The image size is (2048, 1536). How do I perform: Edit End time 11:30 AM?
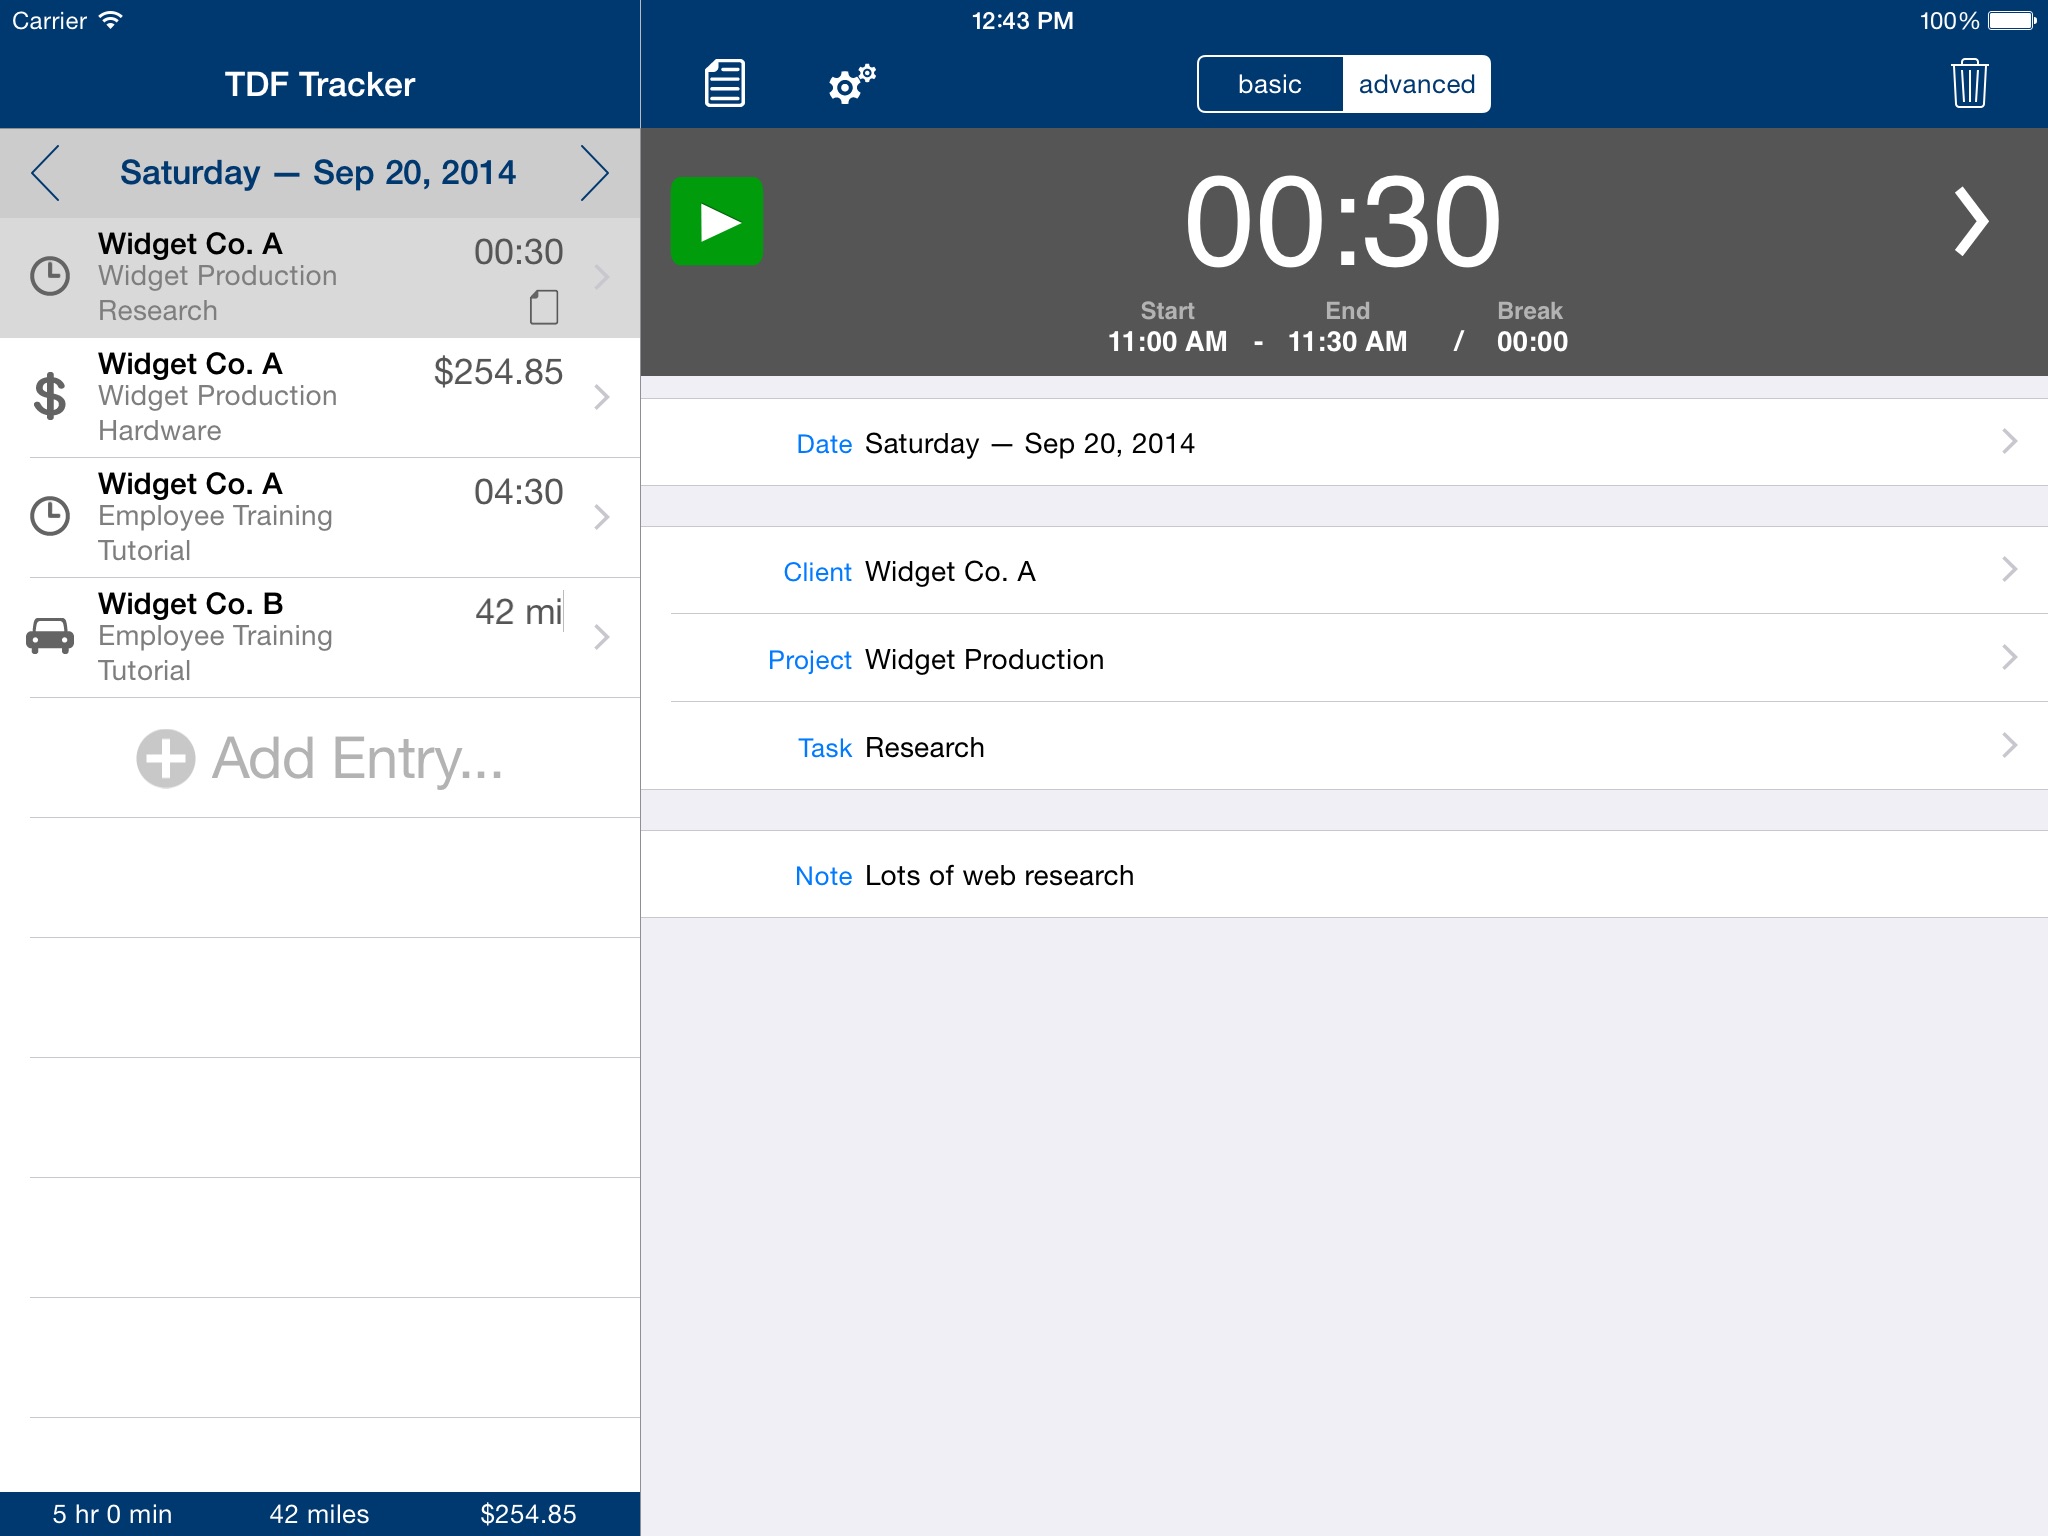click(1347, 342)
